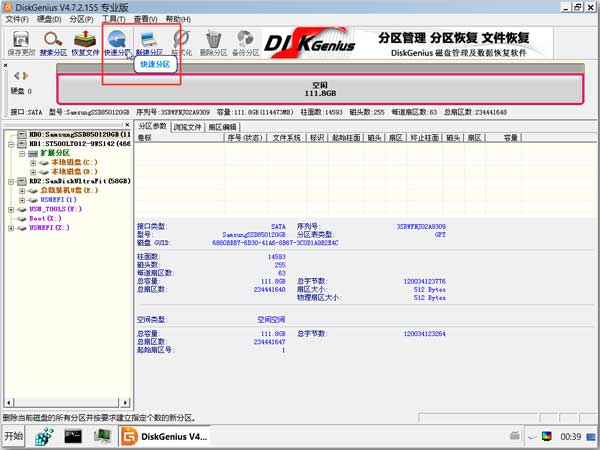This screenshot has width=600, height=450.
Task: Click the 新建分区 new partition icon
Action: tap(149, 43)
